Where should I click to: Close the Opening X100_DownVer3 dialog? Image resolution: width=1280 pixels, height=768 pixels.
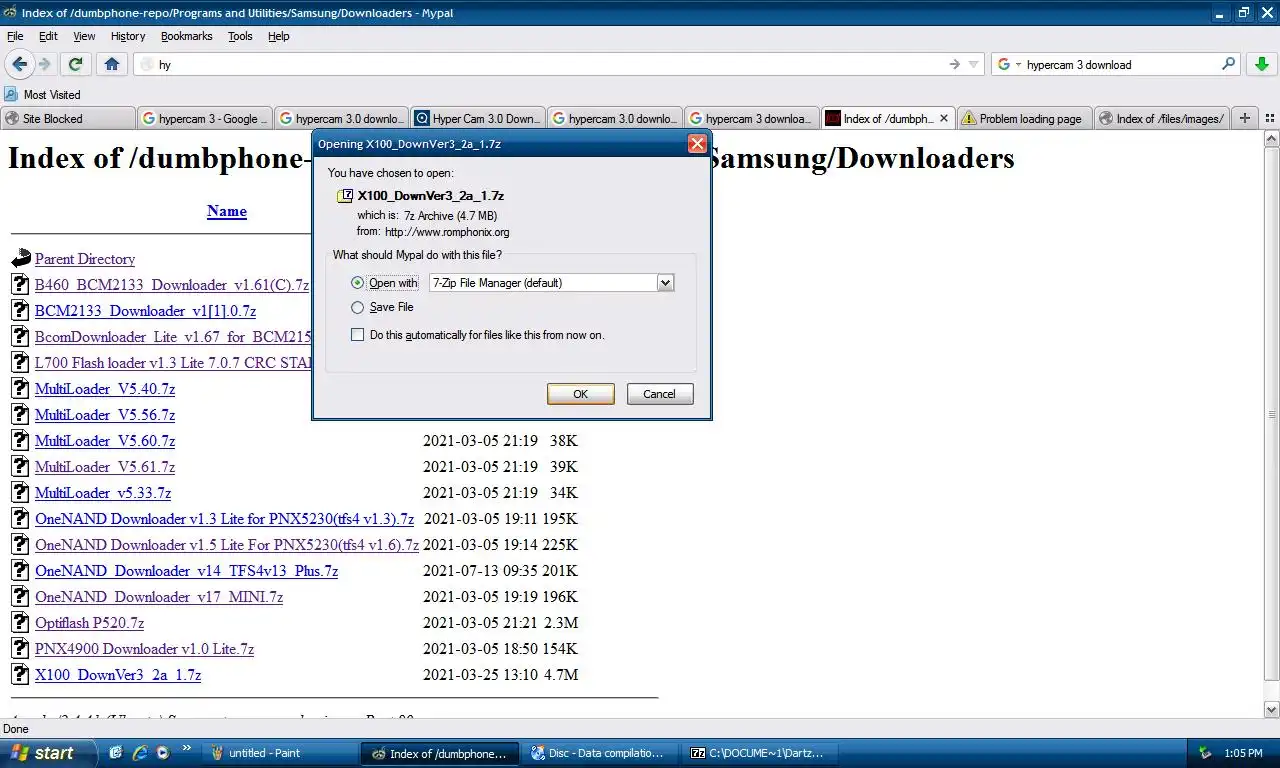pos(697,144)
